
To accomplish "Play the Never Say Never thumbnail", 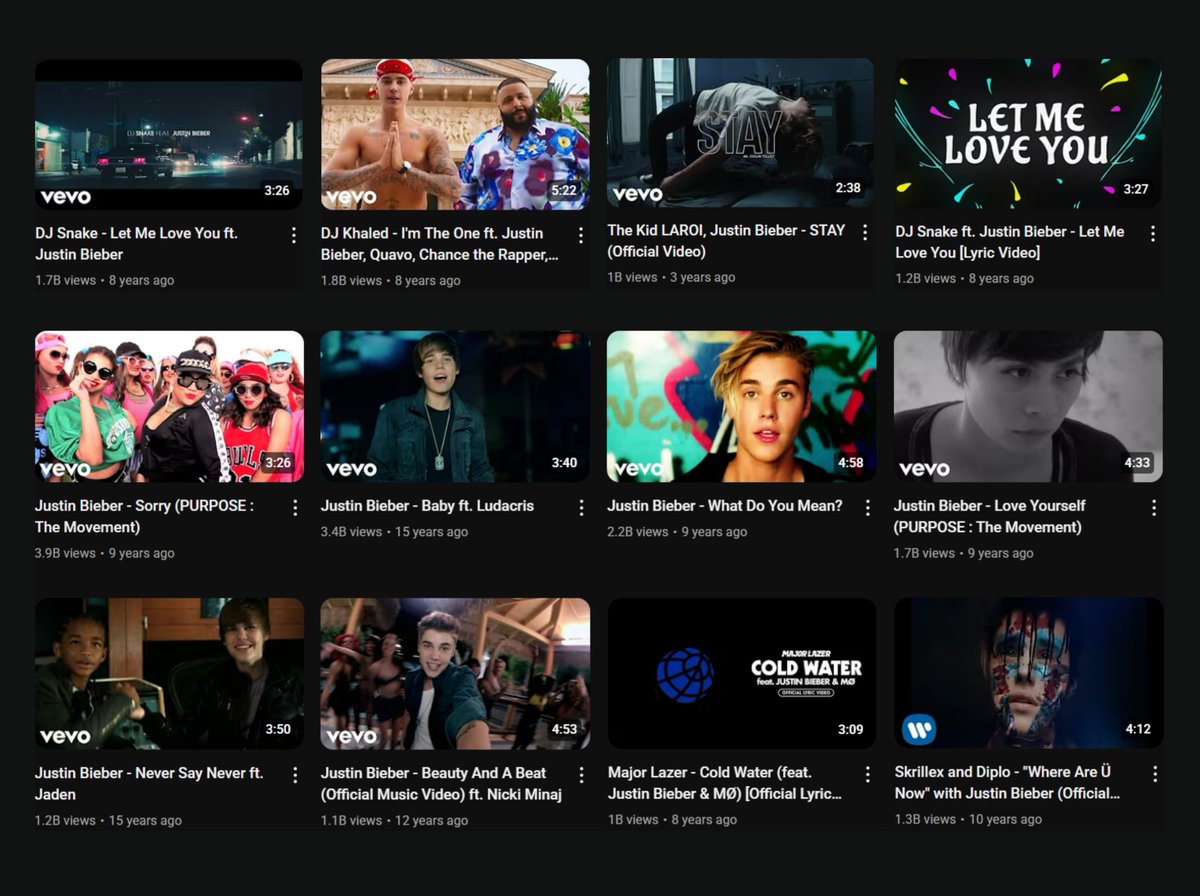I will pos(169,673).
